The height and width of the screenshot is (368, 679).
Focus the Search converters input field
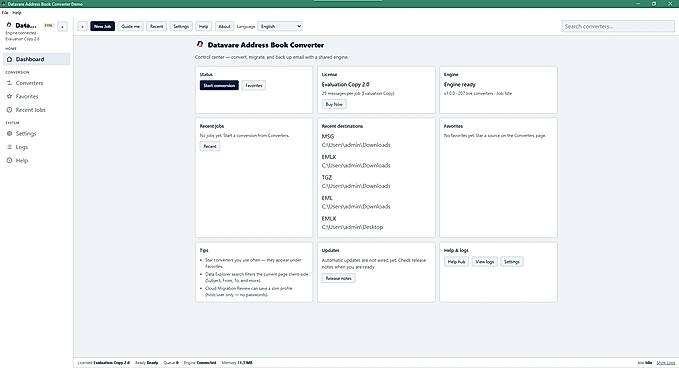(618, 26)
